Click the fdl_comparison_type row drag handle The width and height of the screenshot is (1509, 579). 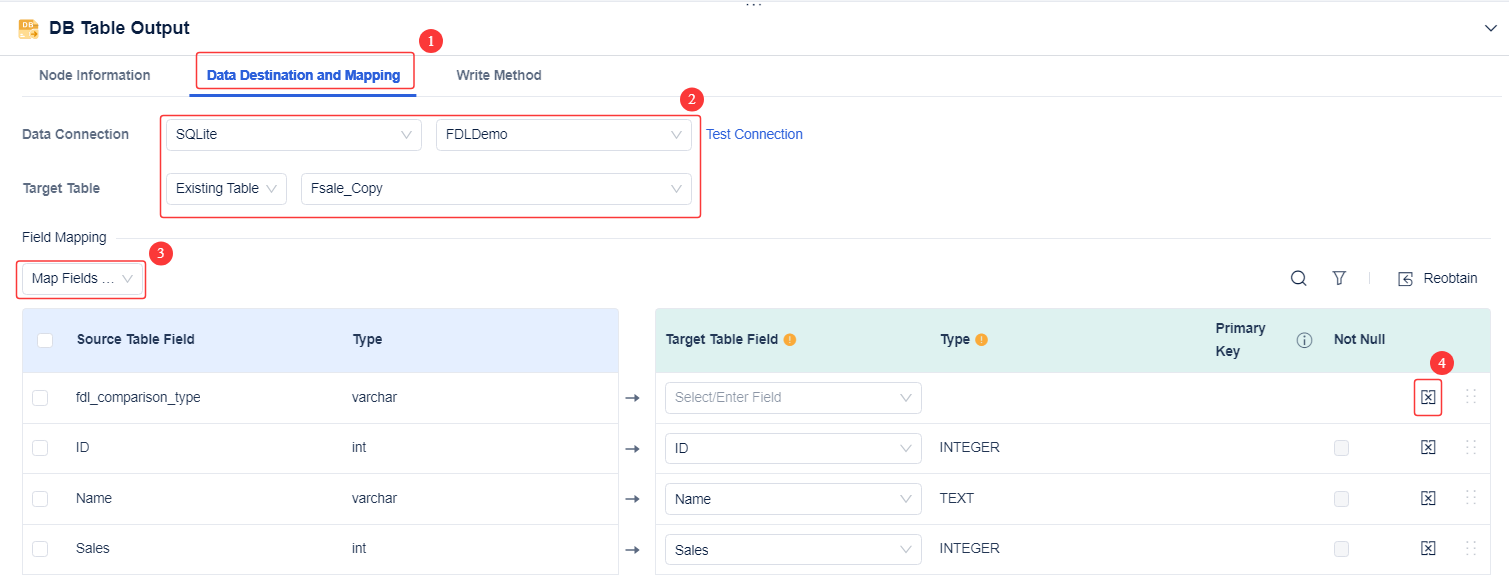(x=1470, y=396)
